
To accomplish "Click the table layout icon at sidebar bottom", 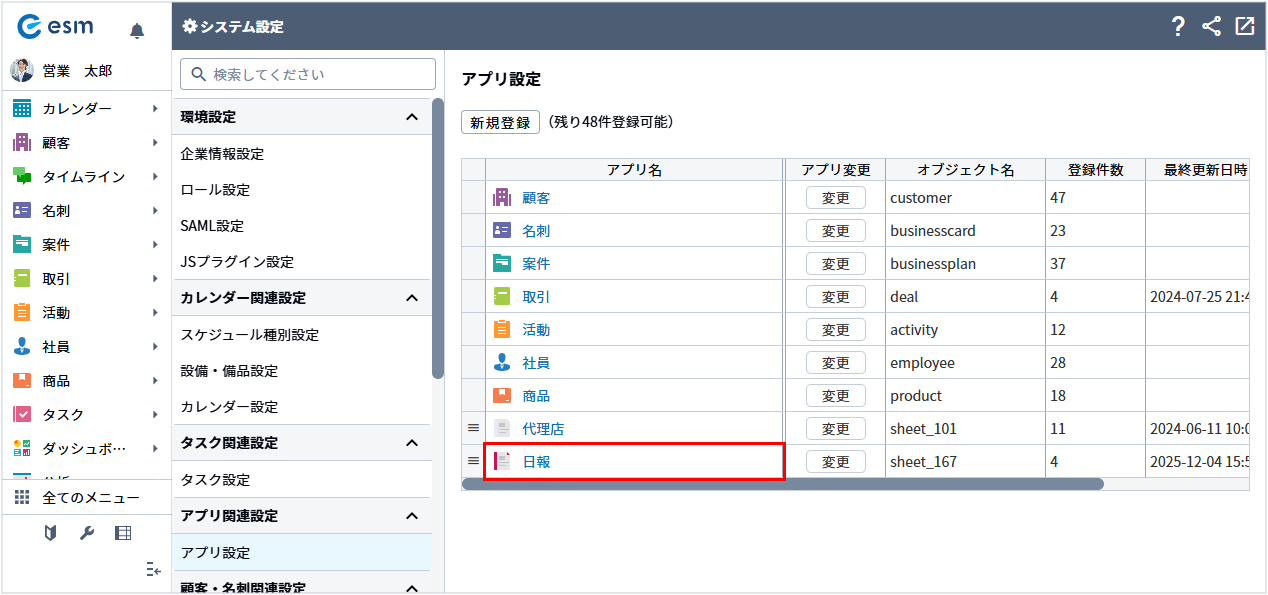I will pos(123,533).
